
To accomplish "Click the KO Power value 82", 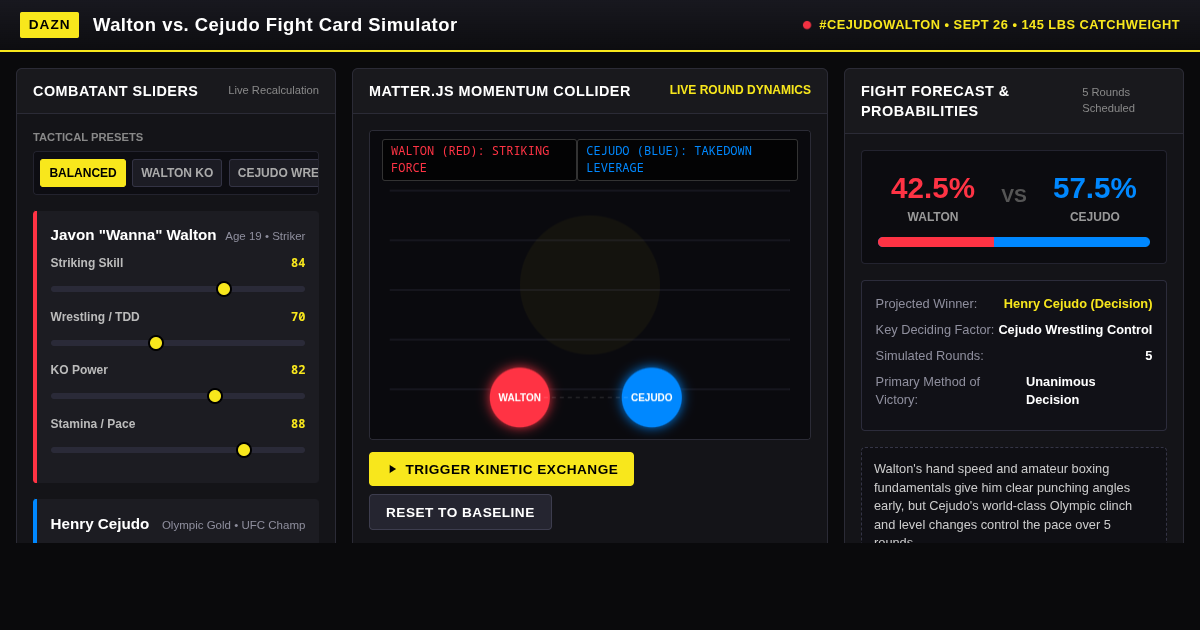I will (298, 370).
